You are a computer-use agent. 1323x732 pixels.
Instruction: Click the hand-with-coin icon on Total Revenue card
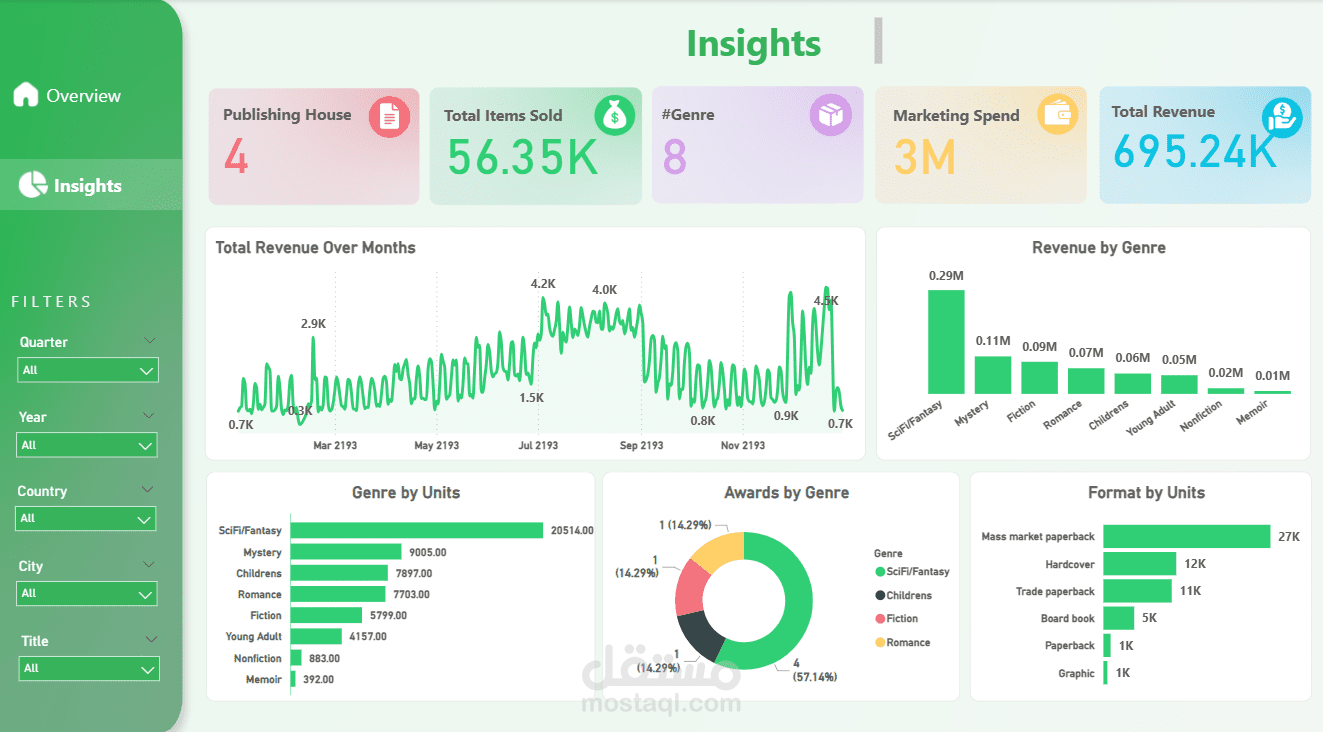point(1281,118)
